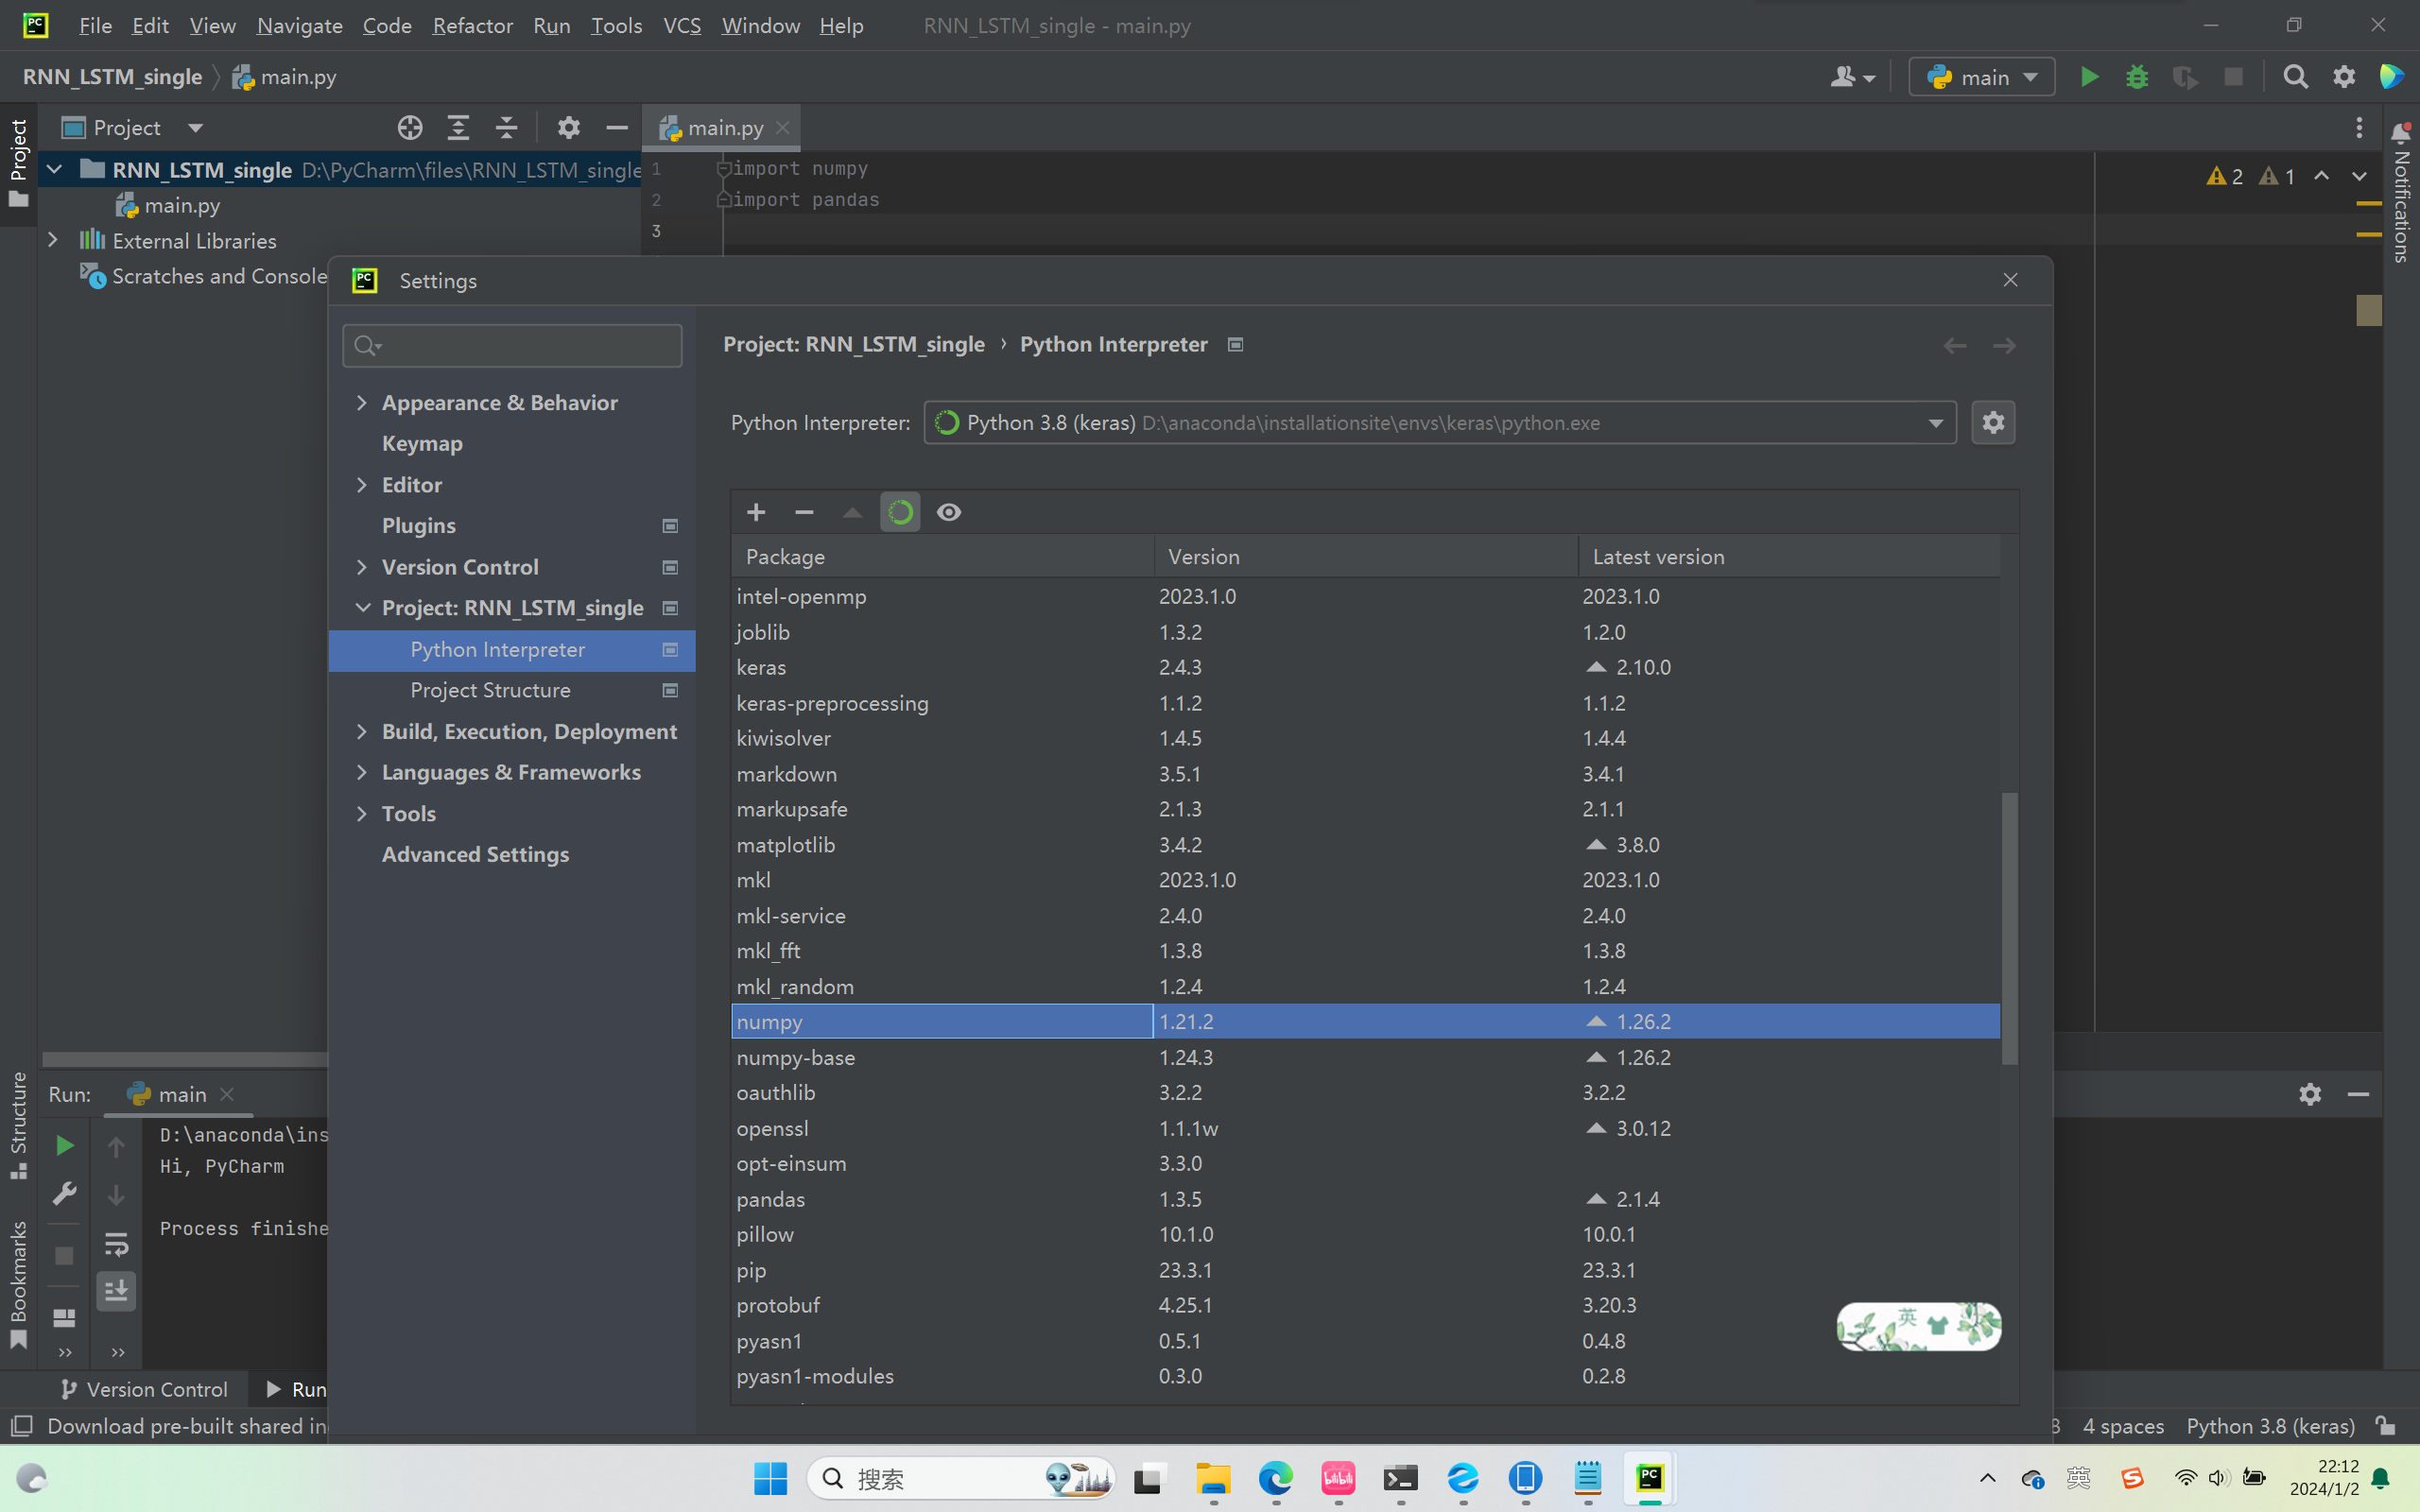
Task: Select the keras package row
Action: (1365, 667)
